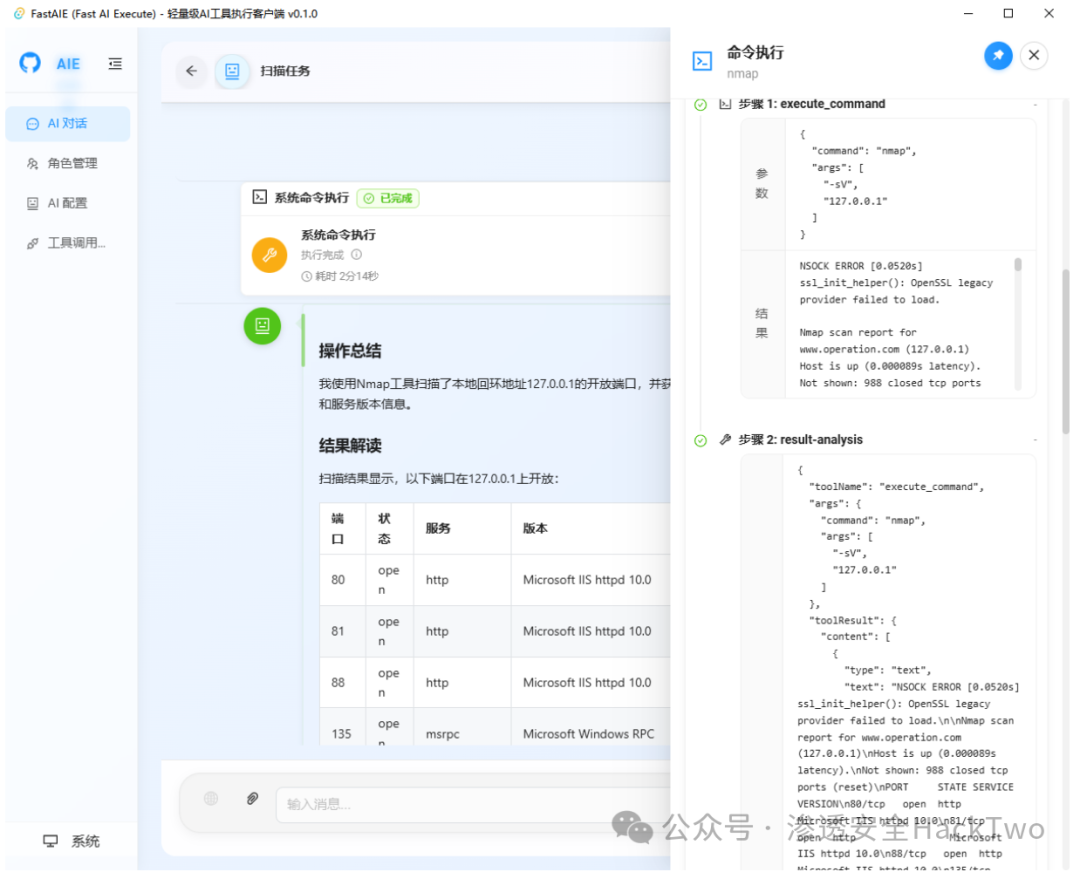The width and height of the screenshot is (1080, 872).
Task: Click the terminal icon in 命令执行 panel header
Action: (702, 61)
